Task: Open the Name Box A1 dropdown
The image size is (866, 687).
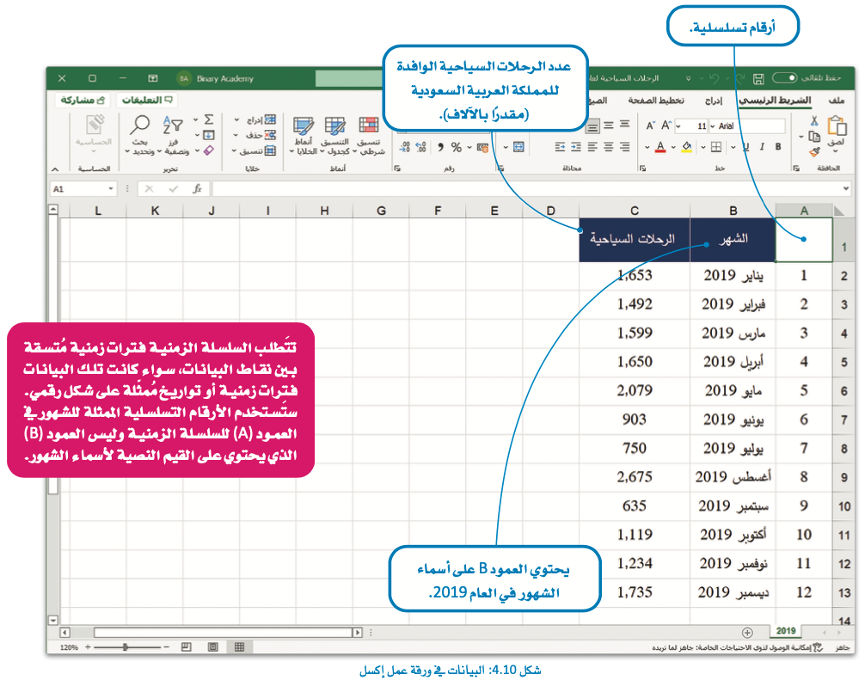Action: [110, 189]
